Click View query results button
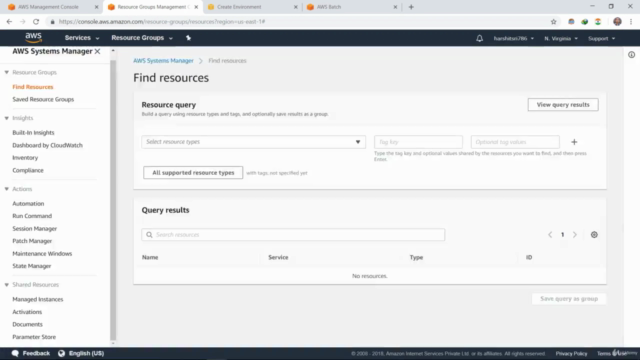Image resolution: width=640 pixels, height=360 pixels. [x=563, y=104]
